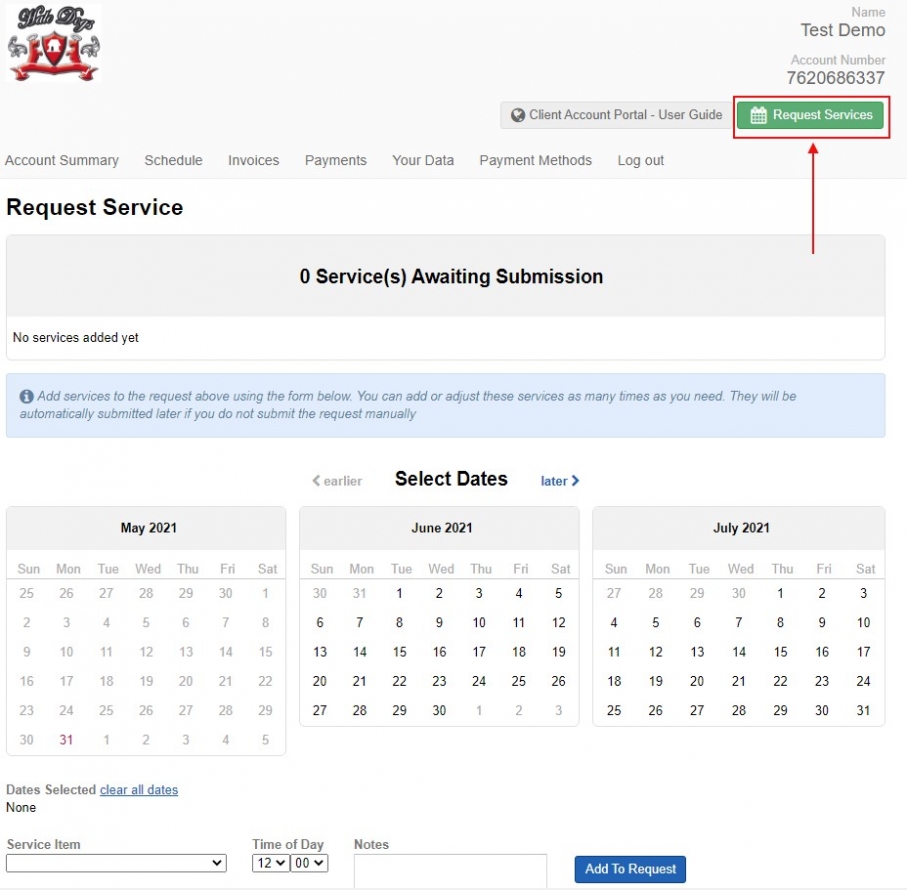Select June 1 in the June calendar
Viewport: 907px width, 890px height.
[399, 593]
